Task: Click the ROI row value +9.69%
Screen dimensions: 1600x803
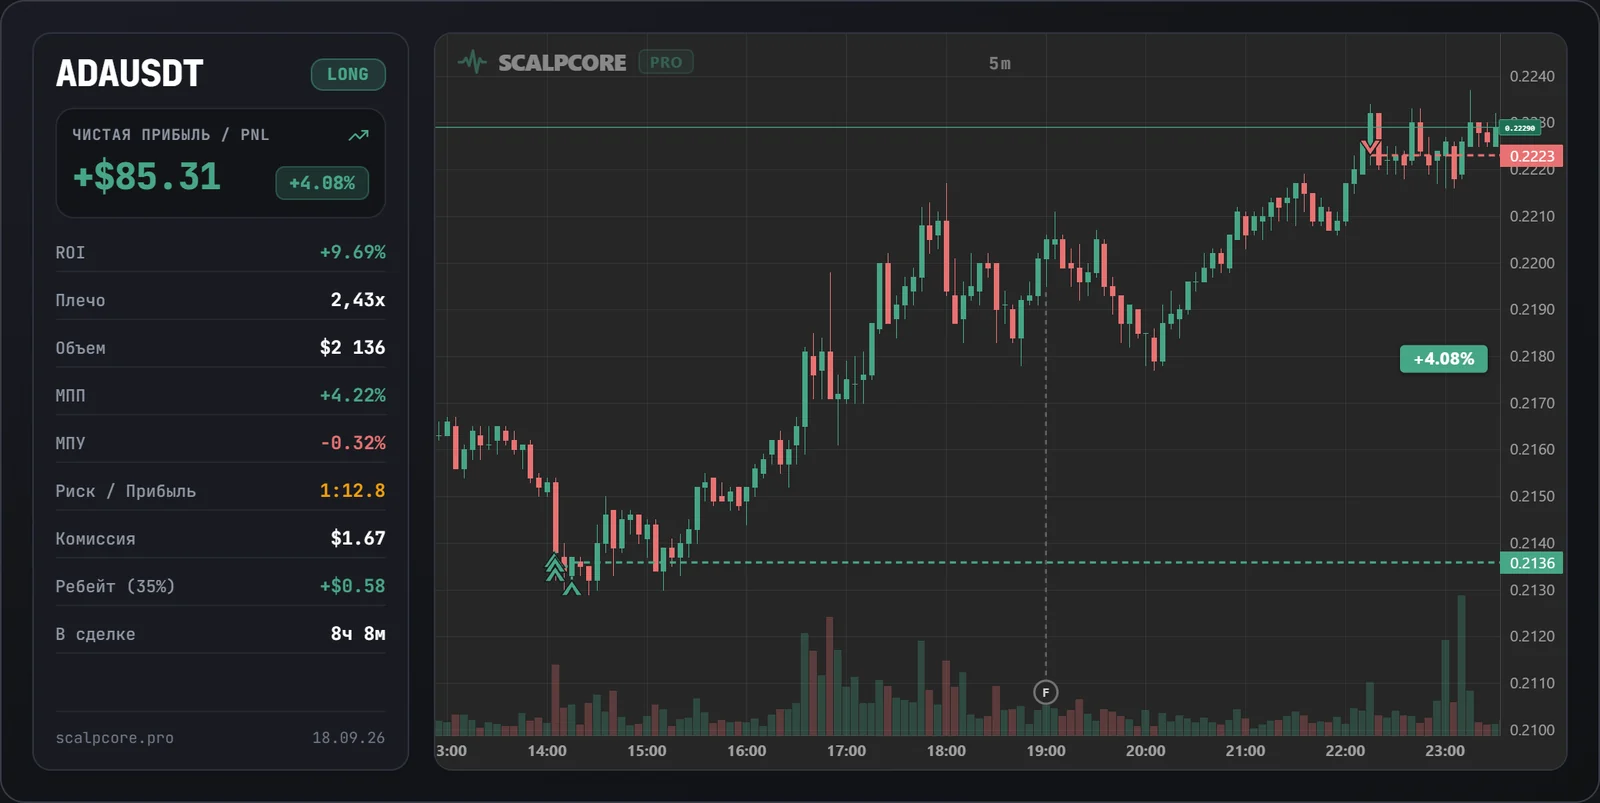Action: [x=352, y=252]
